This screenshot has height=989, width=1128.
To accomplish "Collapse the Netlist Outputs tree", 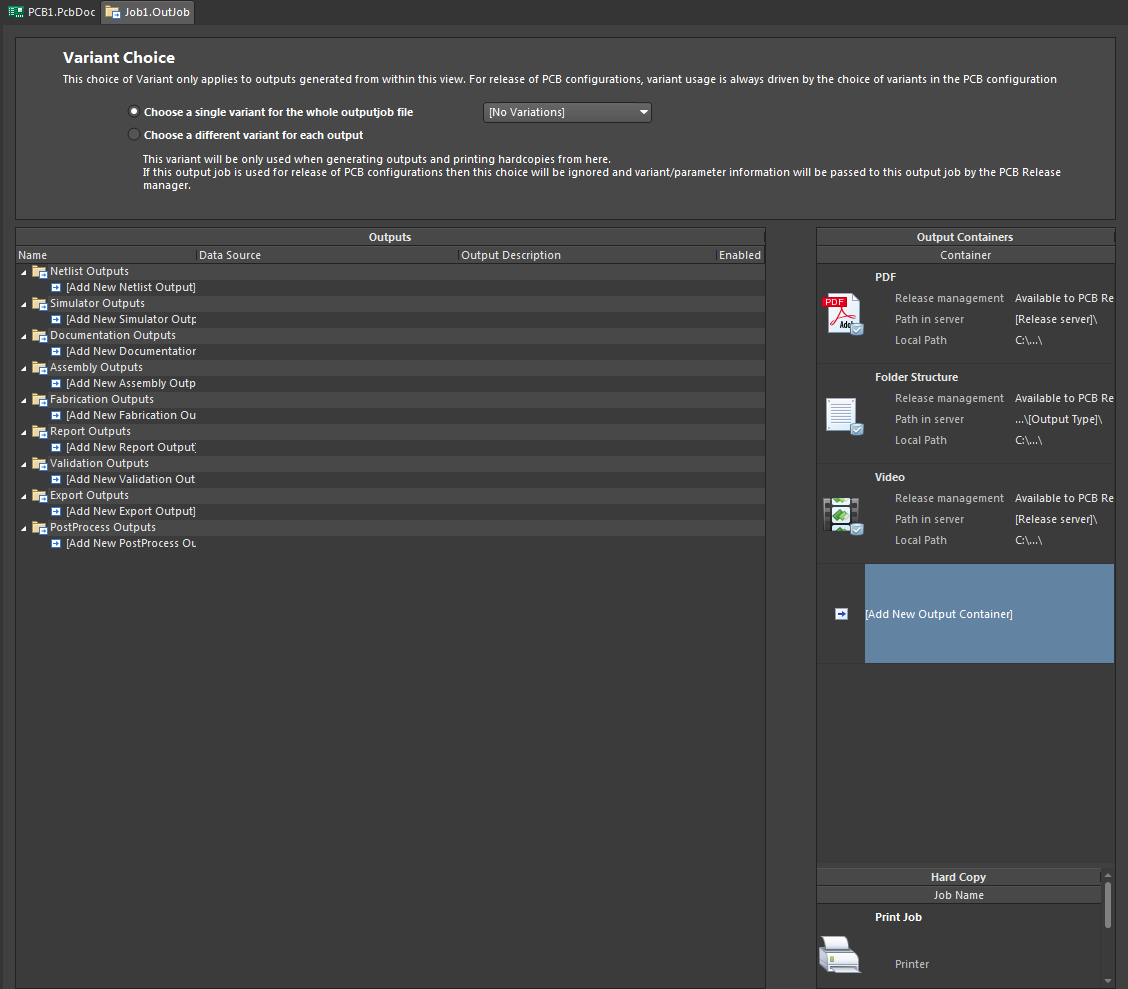I will pos(22,271).
